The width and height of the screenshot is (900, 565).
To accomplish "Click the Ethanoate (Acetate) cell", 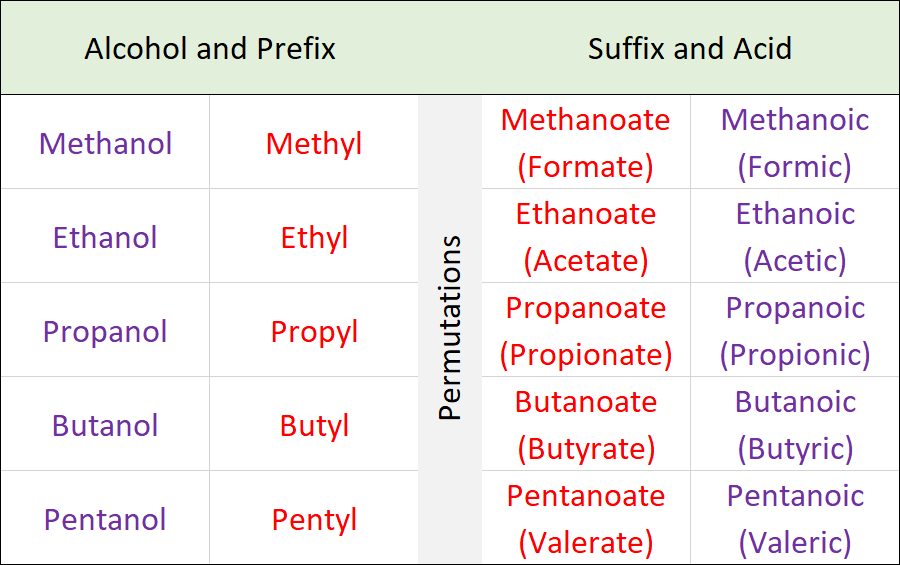I will click(x=586, y=236).
